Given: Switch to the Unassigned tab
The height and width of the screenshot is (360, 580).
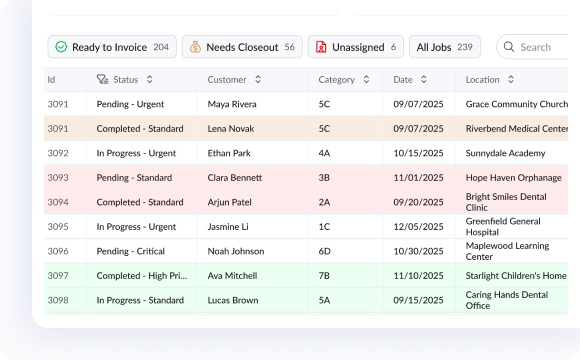Looking at the screenshot, I should click(x=355, y=47).
